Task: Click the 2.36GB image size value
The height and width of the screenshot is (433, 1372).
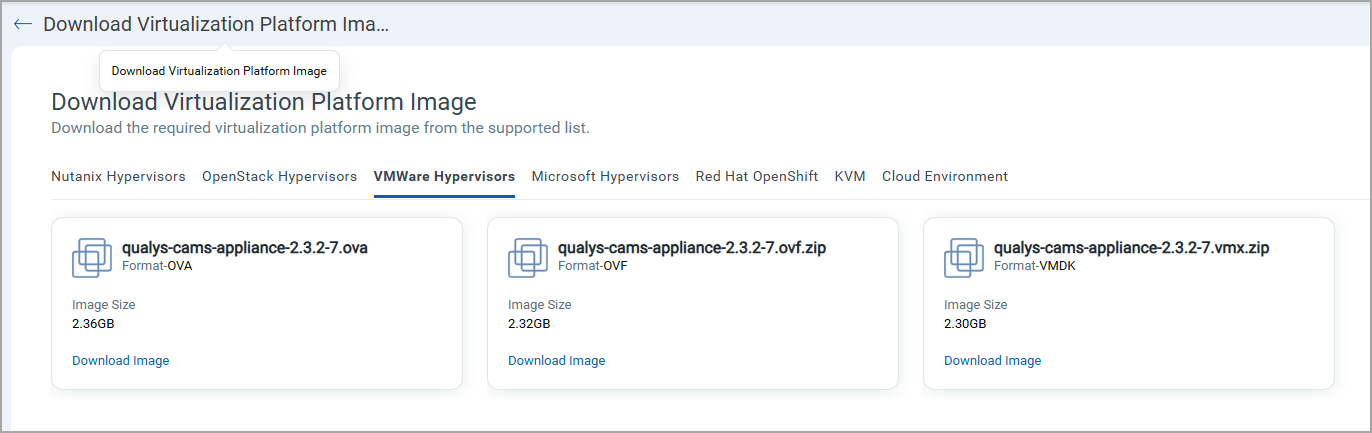Action: coord(93,324)
